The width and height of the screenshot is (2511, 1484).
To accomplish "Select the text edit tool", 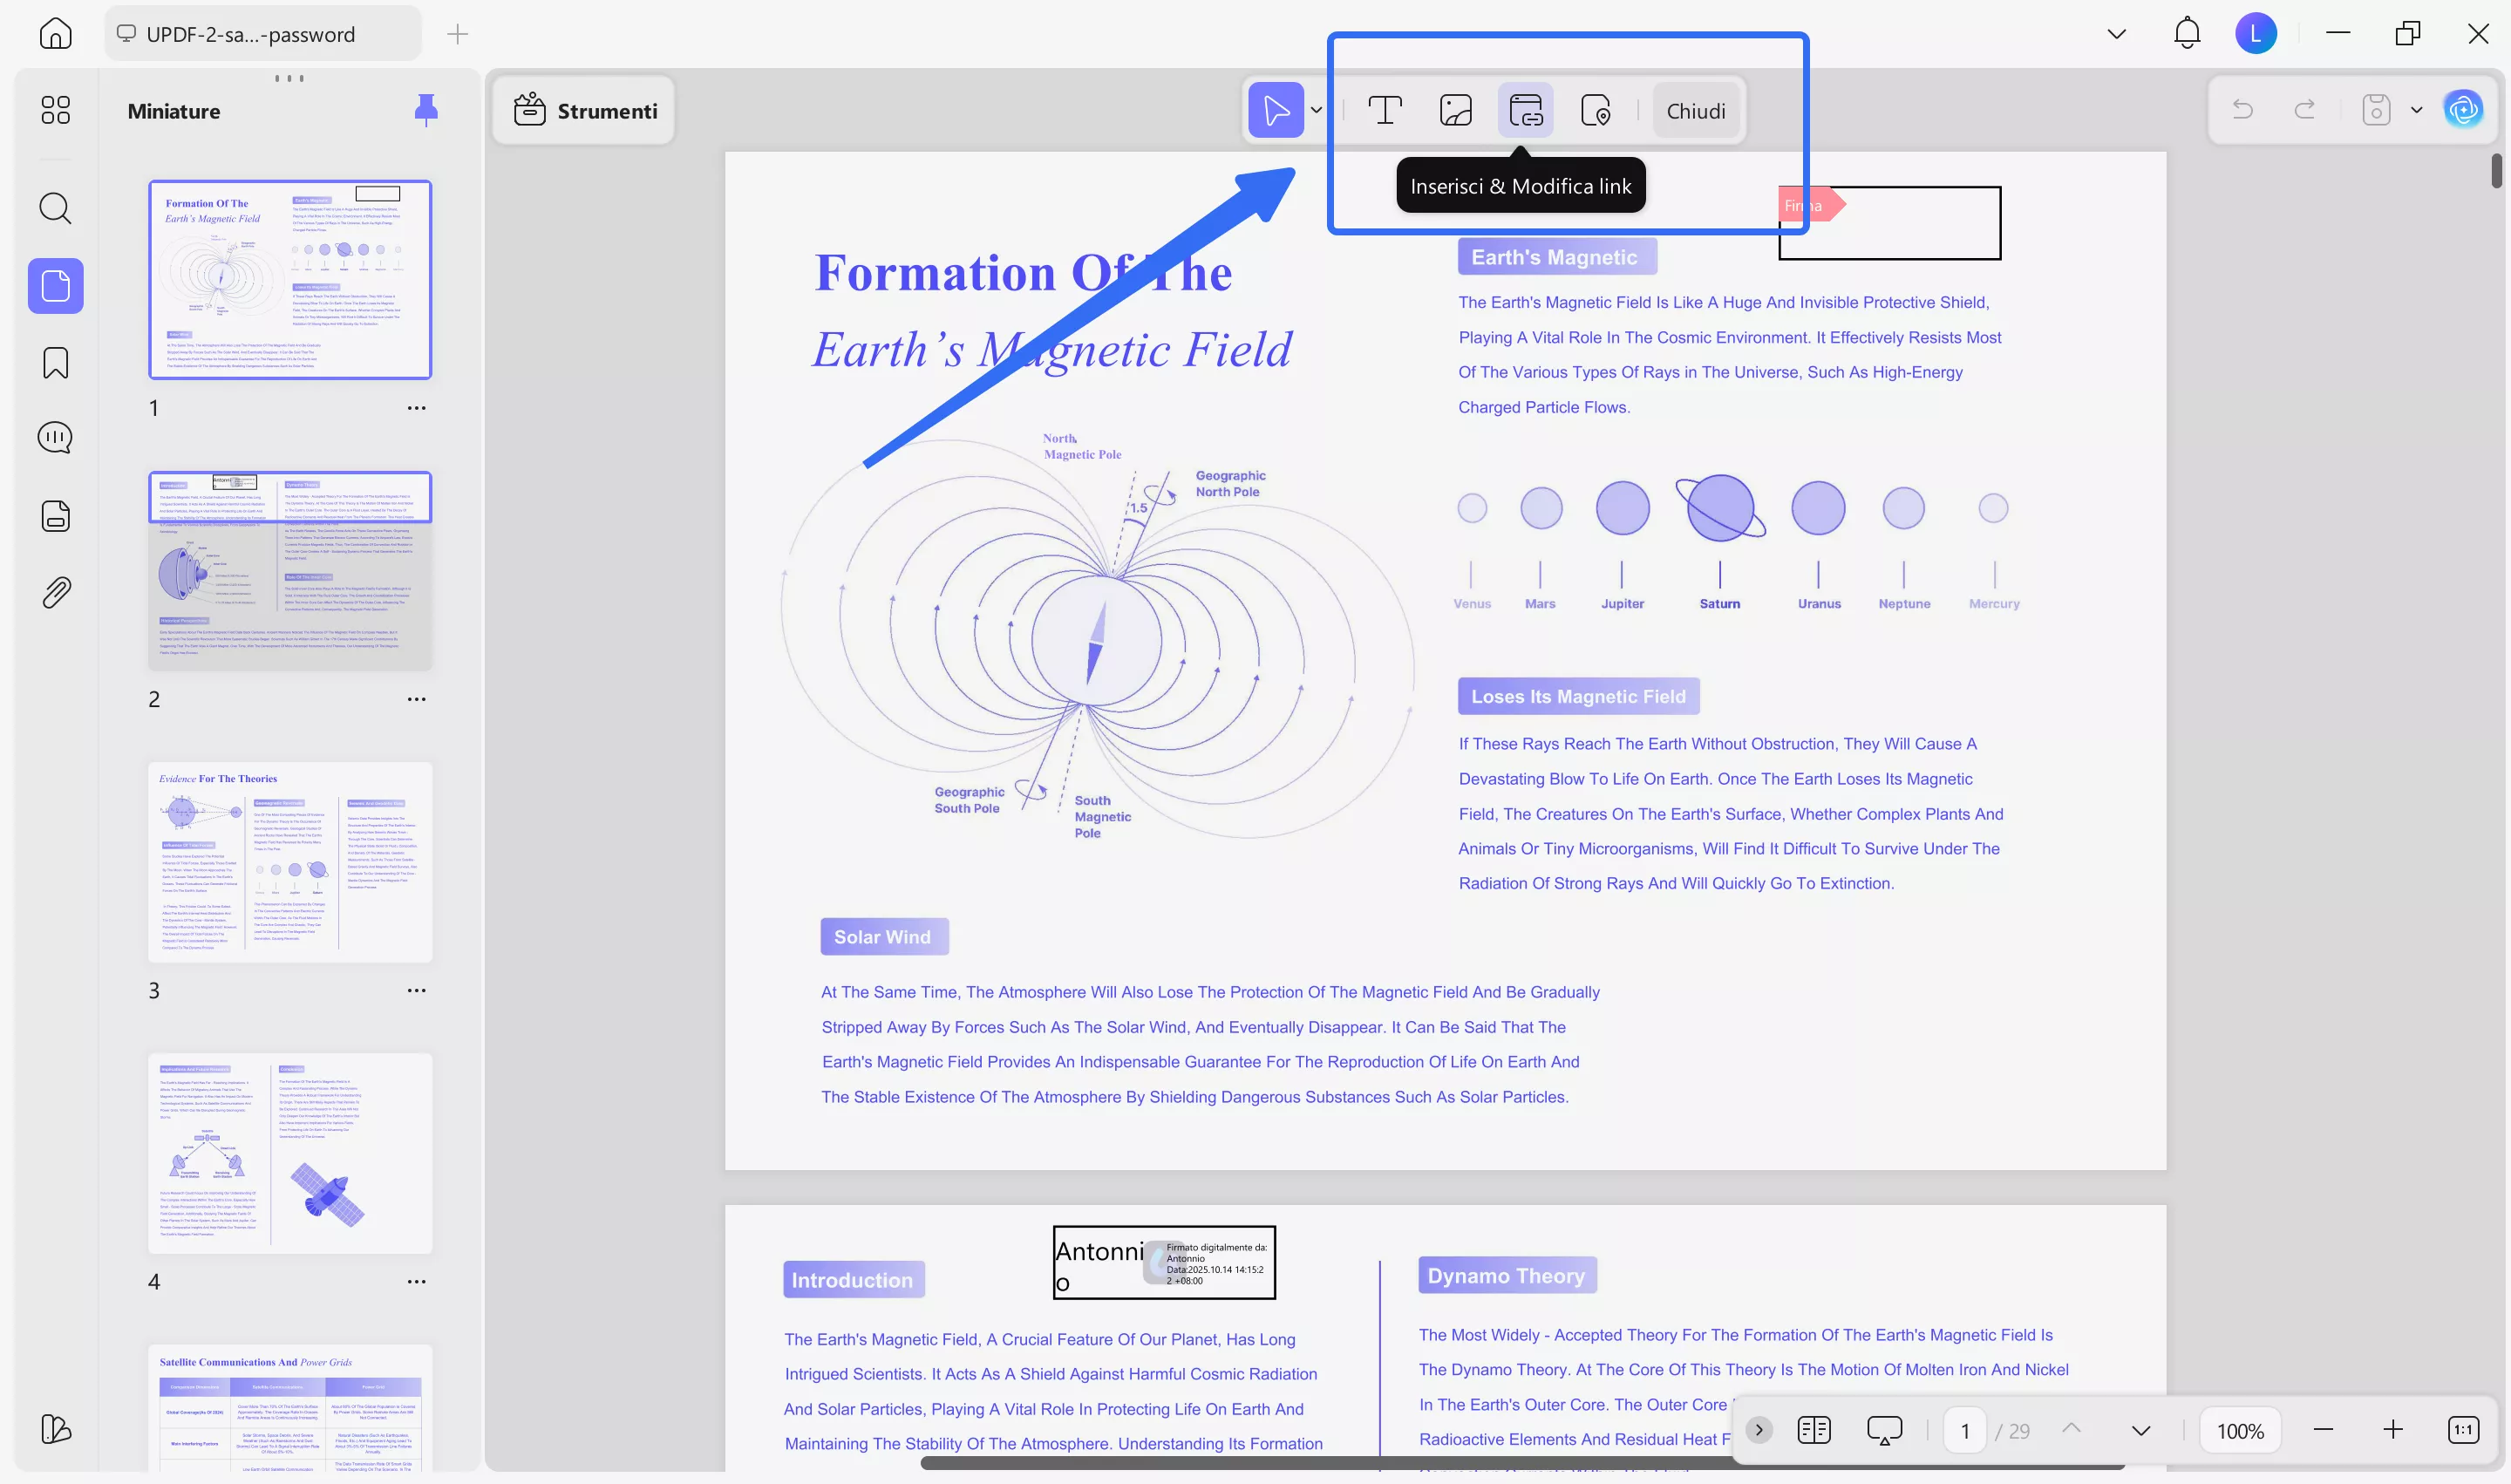I will pos(1384,110).
